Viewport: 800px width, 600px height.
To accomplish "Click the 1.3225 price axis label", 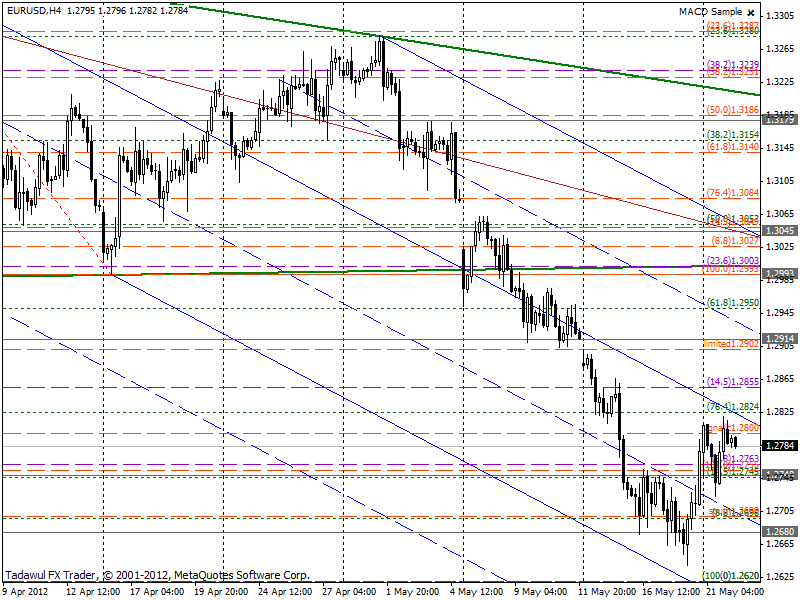I will pos(780,82).
